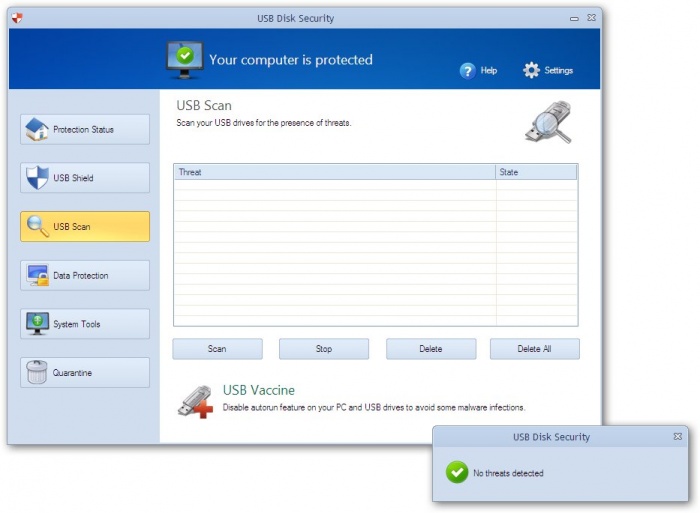700x513 pixels.
Task: Select the USB Scan sidebar button
Action: (x=85, y=226)
